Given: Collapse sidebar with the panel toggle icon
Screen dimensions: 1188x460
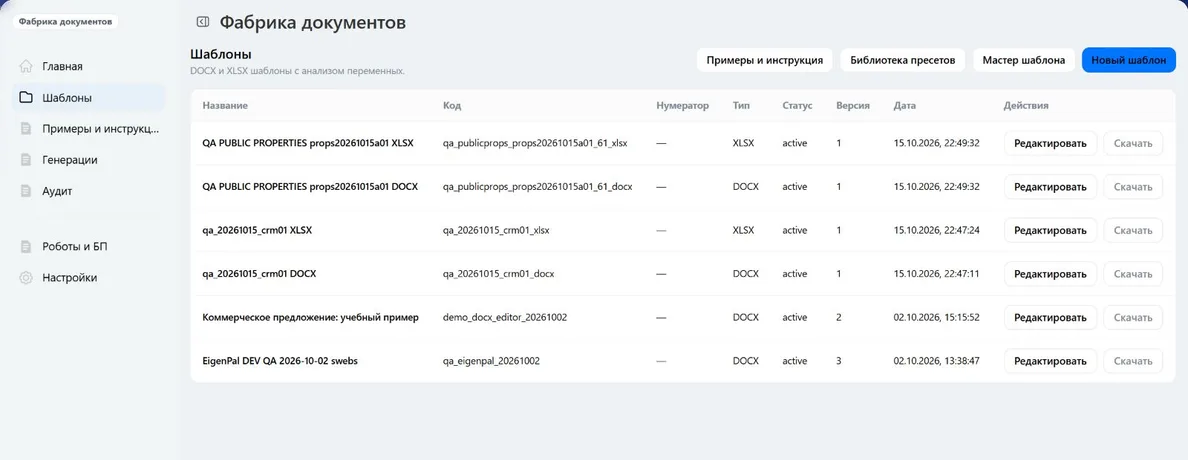Looking at the screenshot, I should [x=202, y=22].
